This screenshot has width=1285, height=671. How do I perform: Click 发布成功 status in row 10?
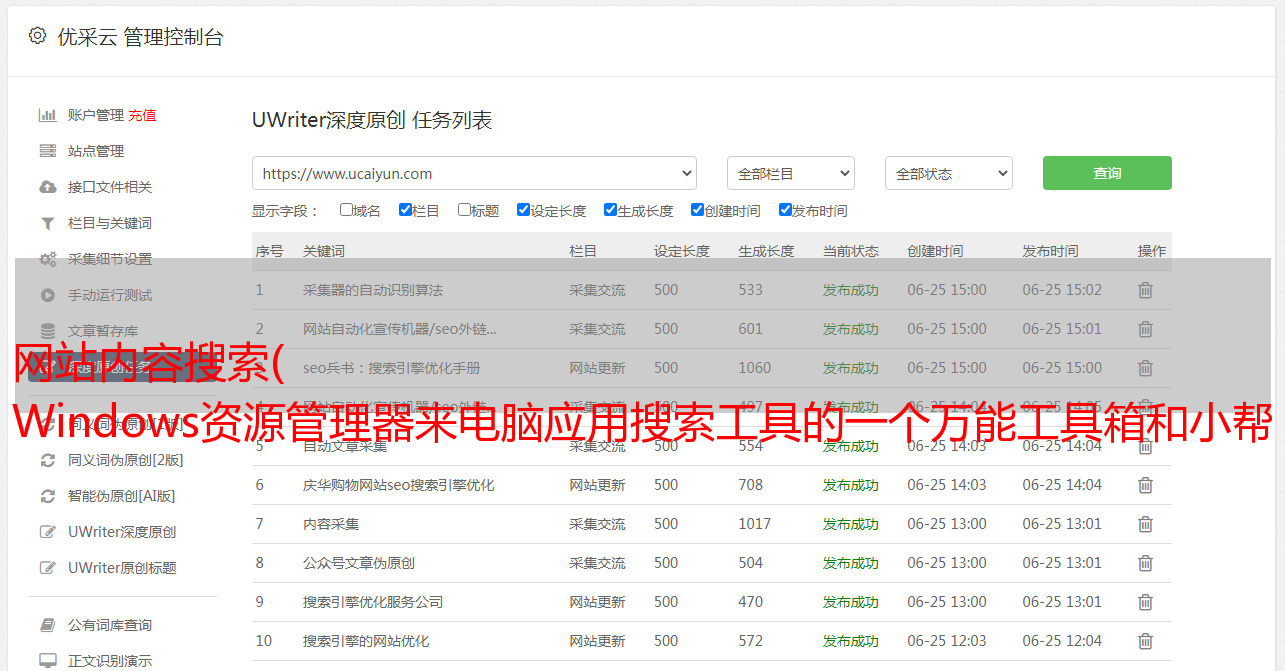851,641
